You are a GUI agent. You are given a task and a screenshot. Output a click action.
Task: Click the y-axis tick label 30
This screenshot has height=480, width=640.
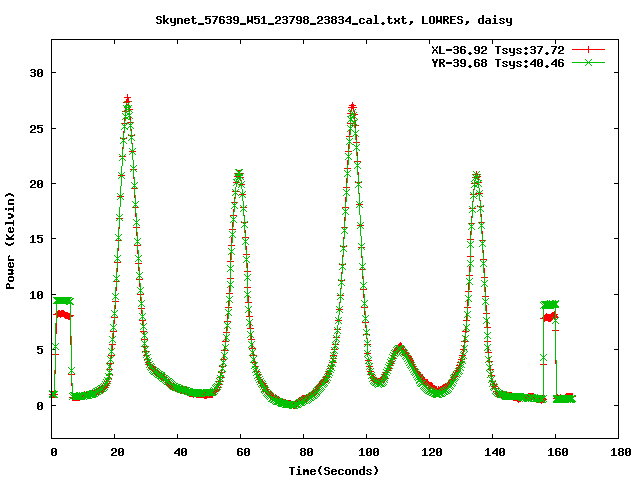[x=36, y=73]
